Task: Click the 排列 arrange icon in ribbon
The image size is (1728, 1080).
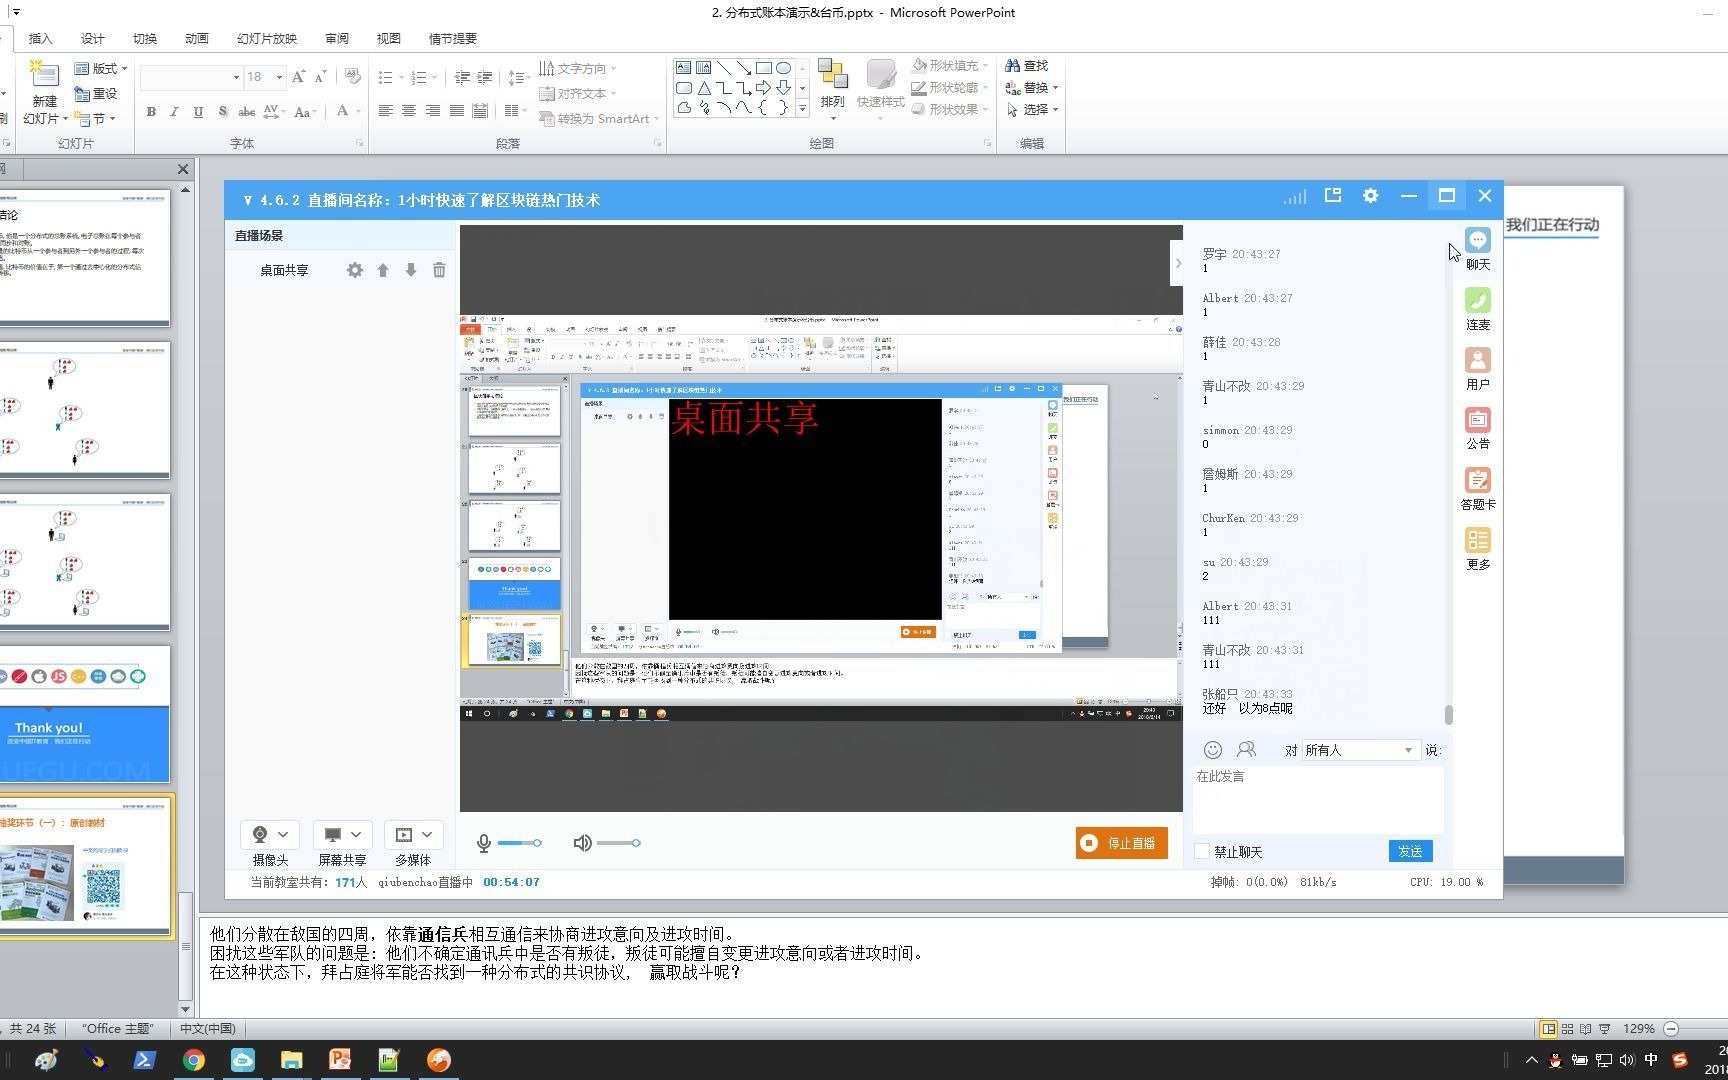Action: (832, 74)
